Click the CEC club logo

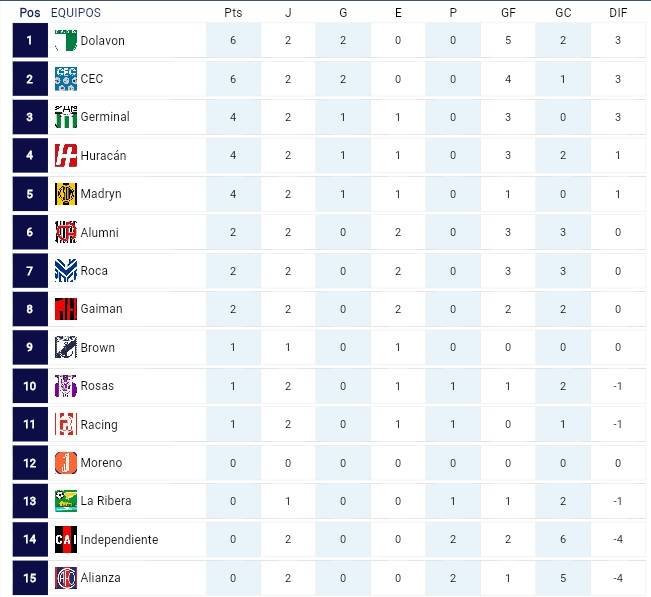[66, 79]
